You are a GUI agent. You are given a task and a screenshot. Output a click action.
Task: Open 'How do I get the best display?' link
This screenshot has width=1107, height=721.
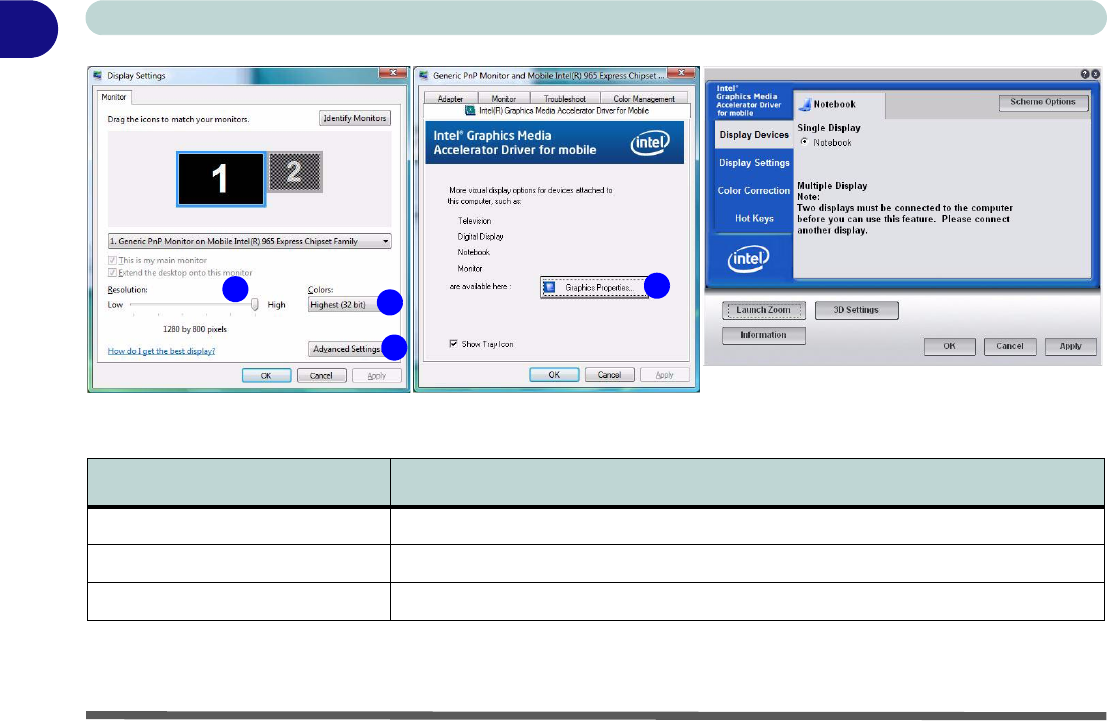pos(161,351)
